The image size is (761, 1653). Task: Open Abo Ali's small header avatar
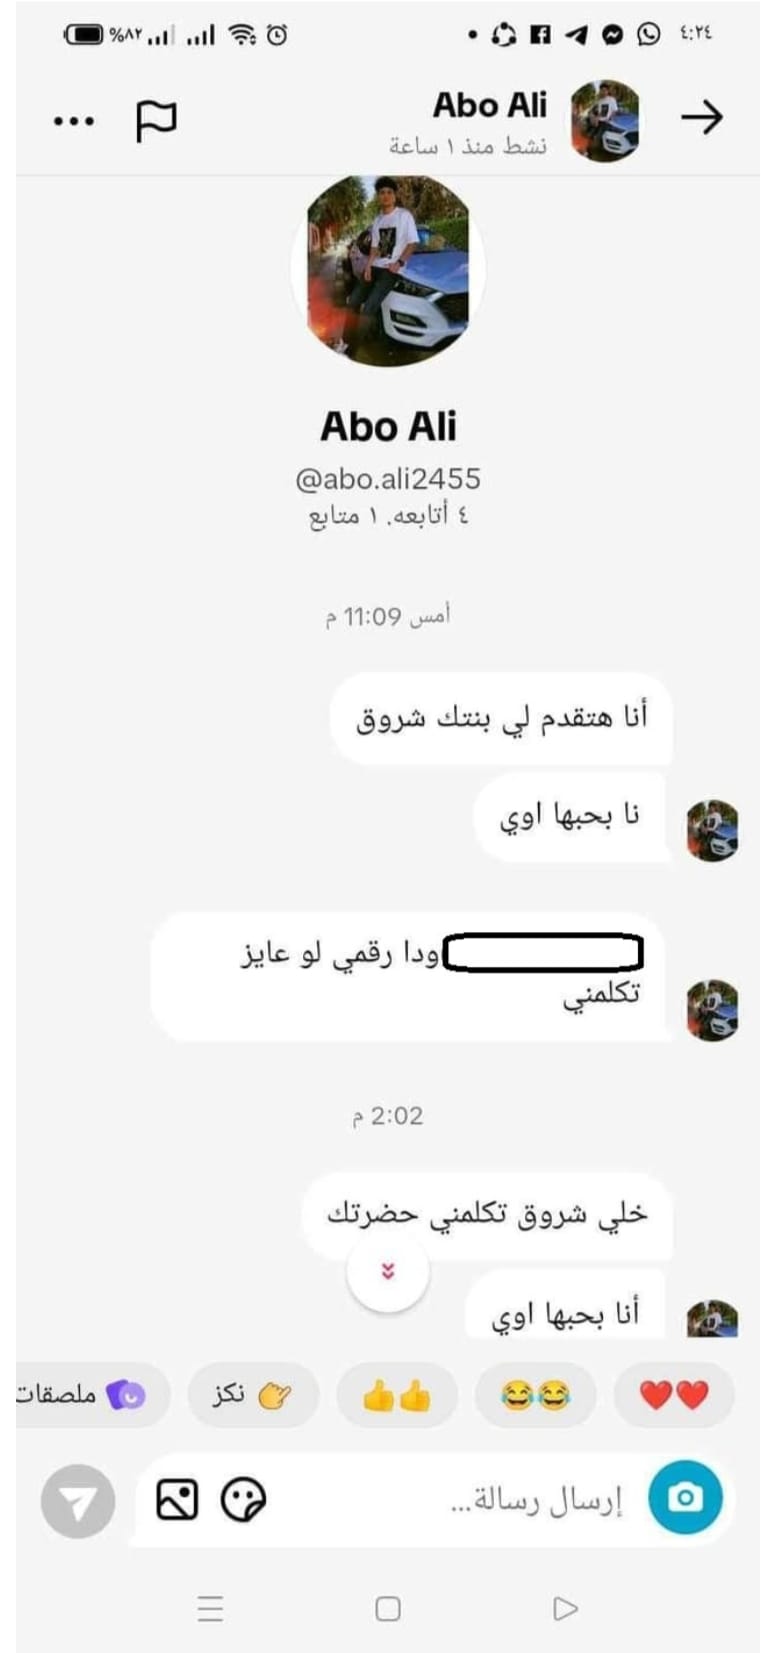(605, 121)
